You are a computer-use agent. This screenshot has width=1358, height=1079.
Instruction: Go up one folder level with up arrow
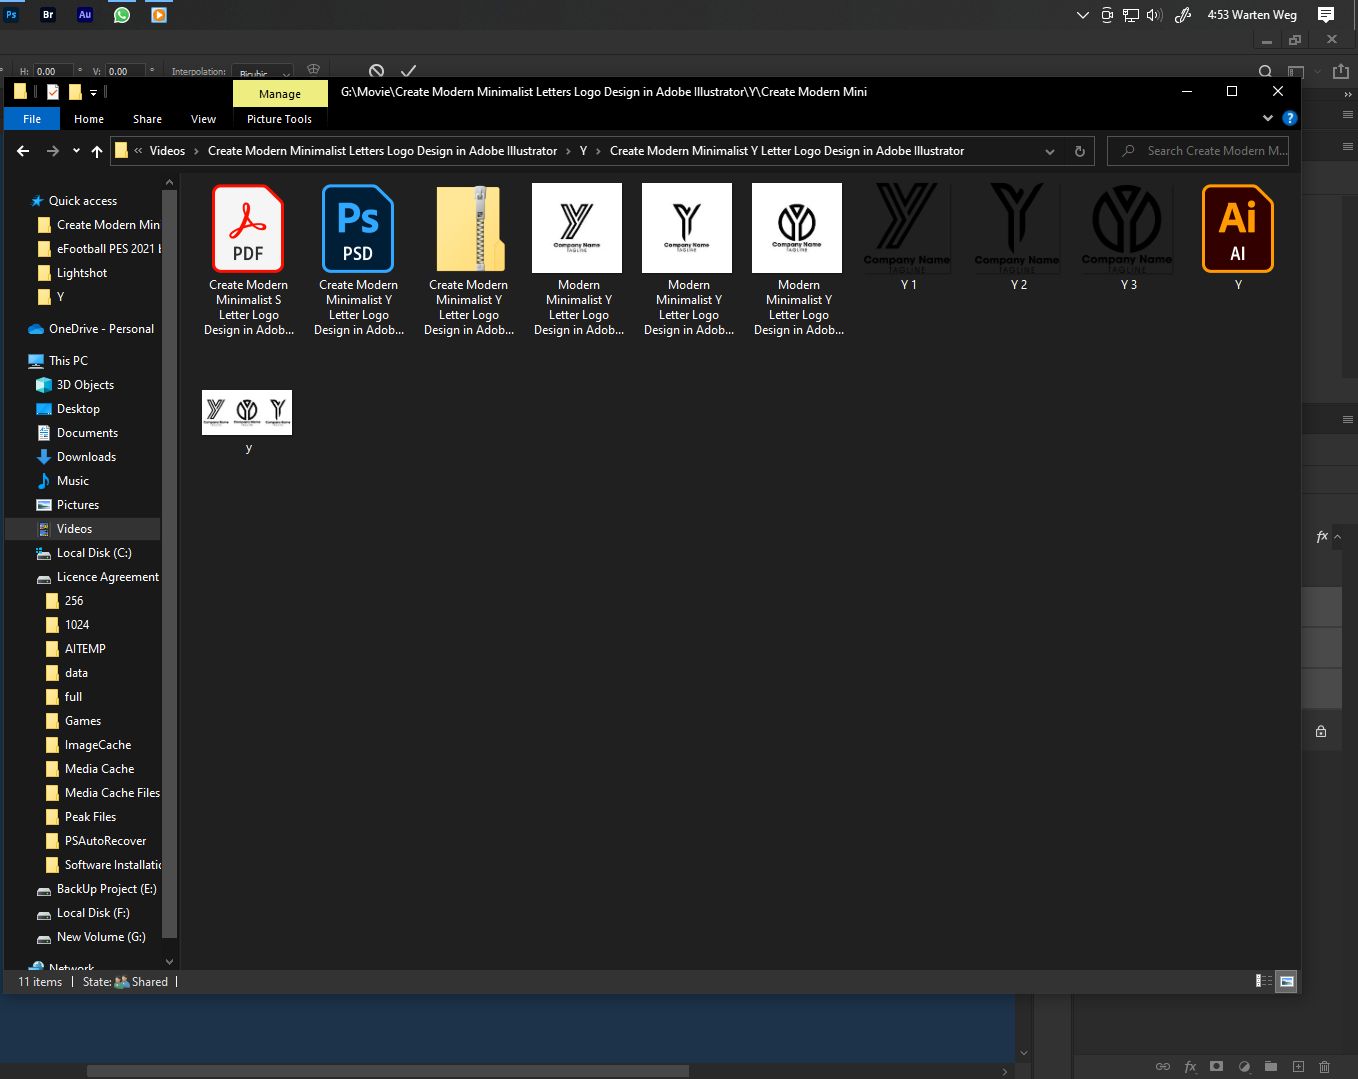click(97, 151)
